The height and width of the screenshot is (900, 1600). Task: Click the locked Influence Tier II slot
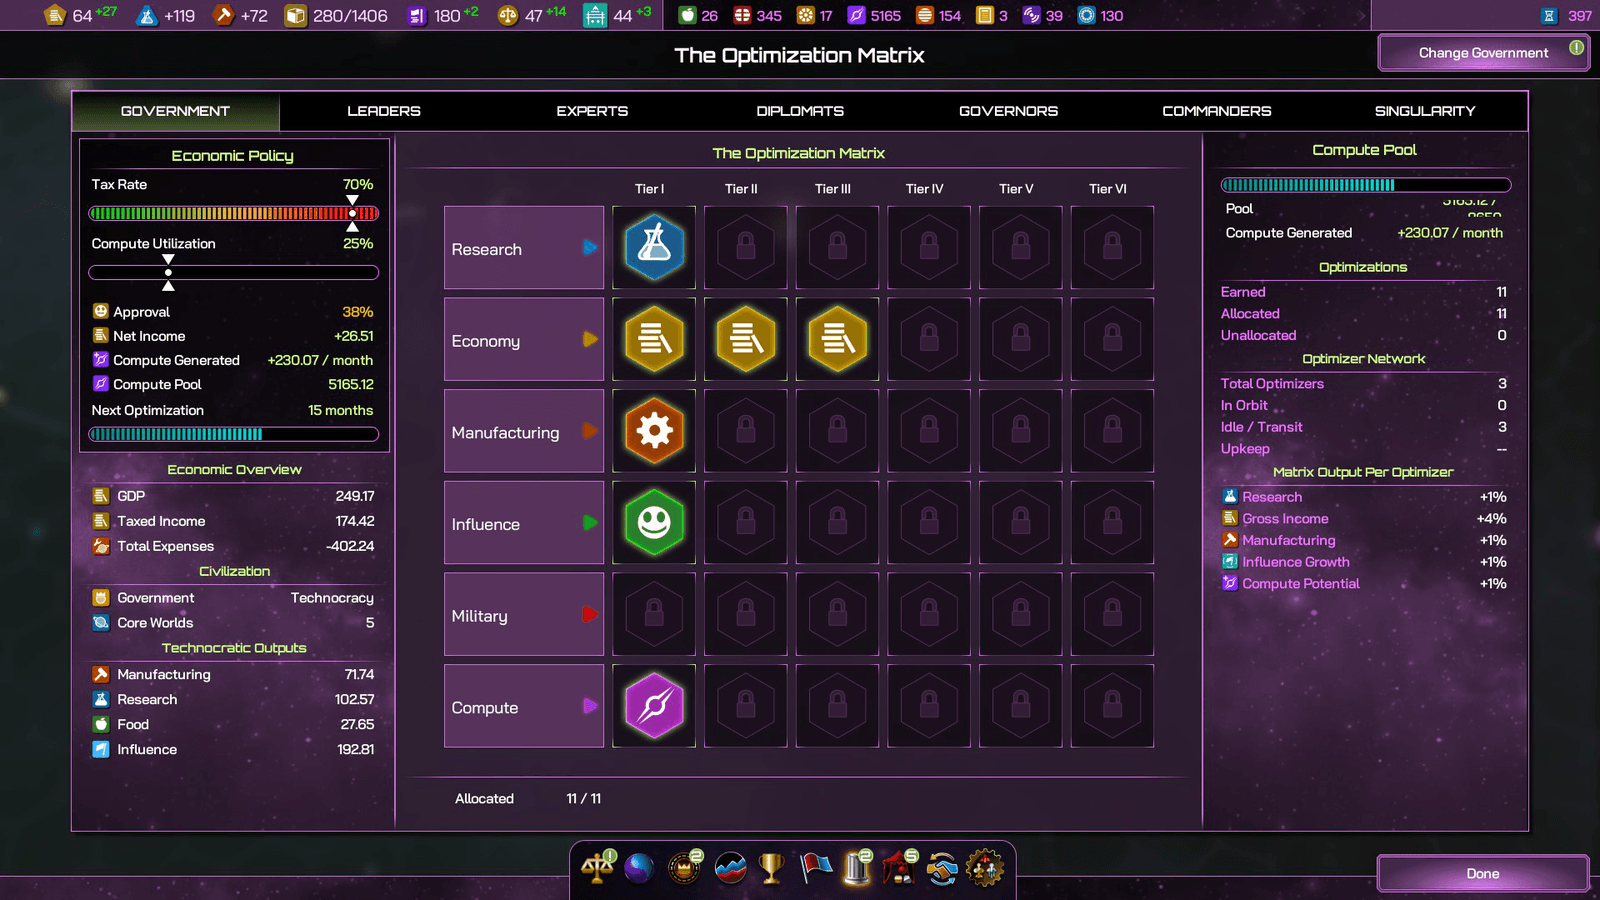[746, 522]
